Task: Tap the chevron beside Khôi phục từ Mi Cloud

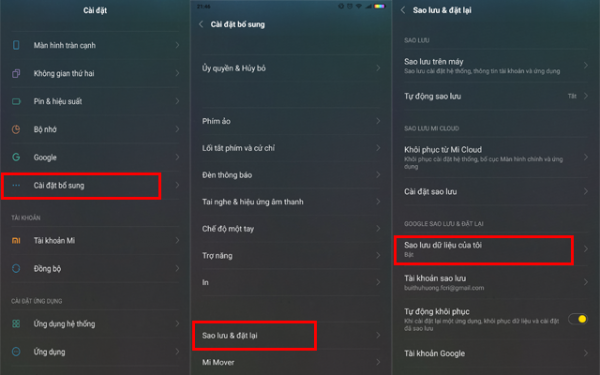Action: (x=585, y=157)
